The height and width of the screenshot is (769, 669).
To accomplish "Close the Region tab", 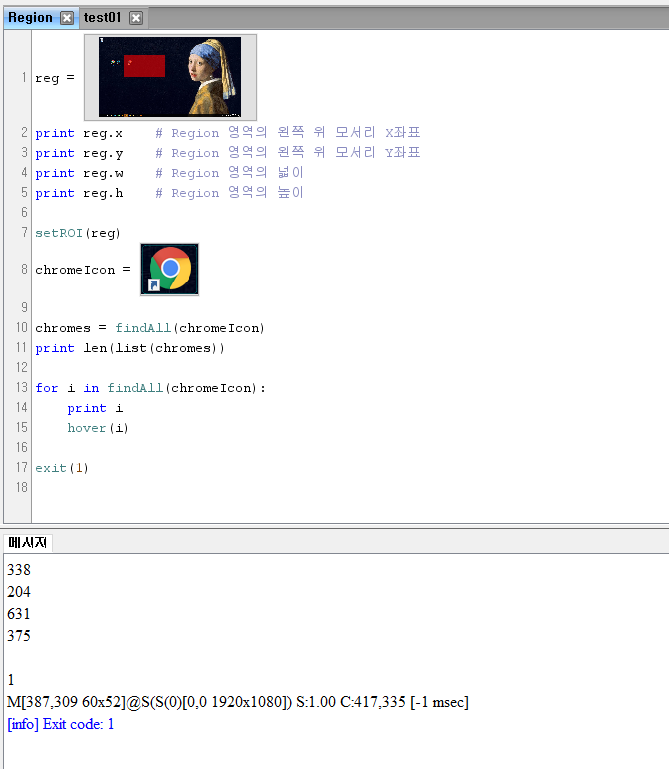I will 67,18.
